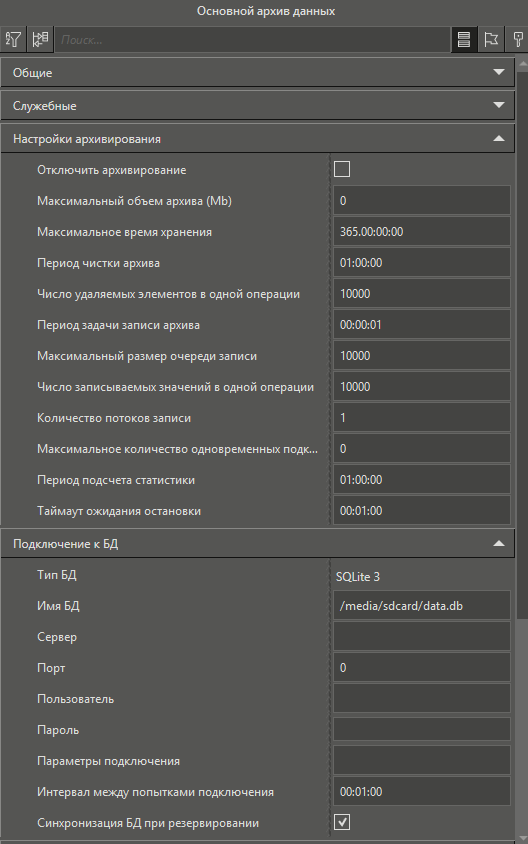
Task: Click the tree collapse icon beside search
Action: click(40, 39)
